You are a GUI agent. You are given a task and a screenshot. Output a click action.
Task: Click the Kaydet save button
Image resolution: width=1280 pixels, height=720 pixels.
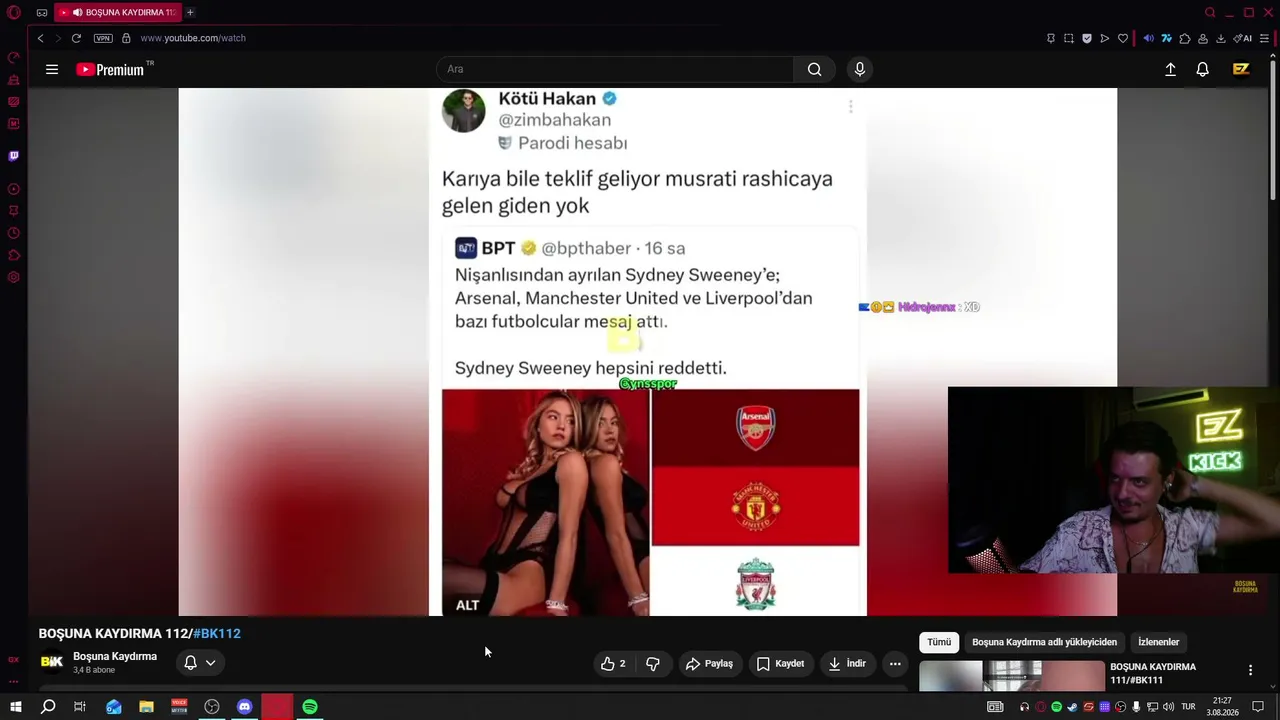(780, 663)
